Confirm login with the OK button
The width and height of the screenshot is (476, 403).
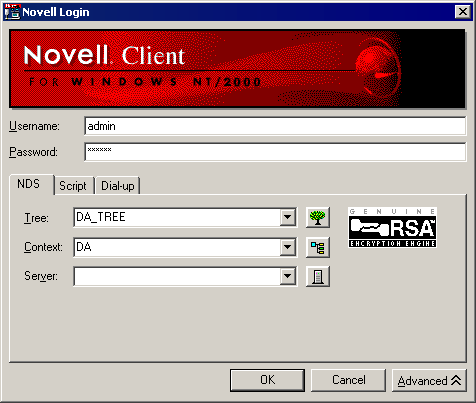[x=267, y=380]
